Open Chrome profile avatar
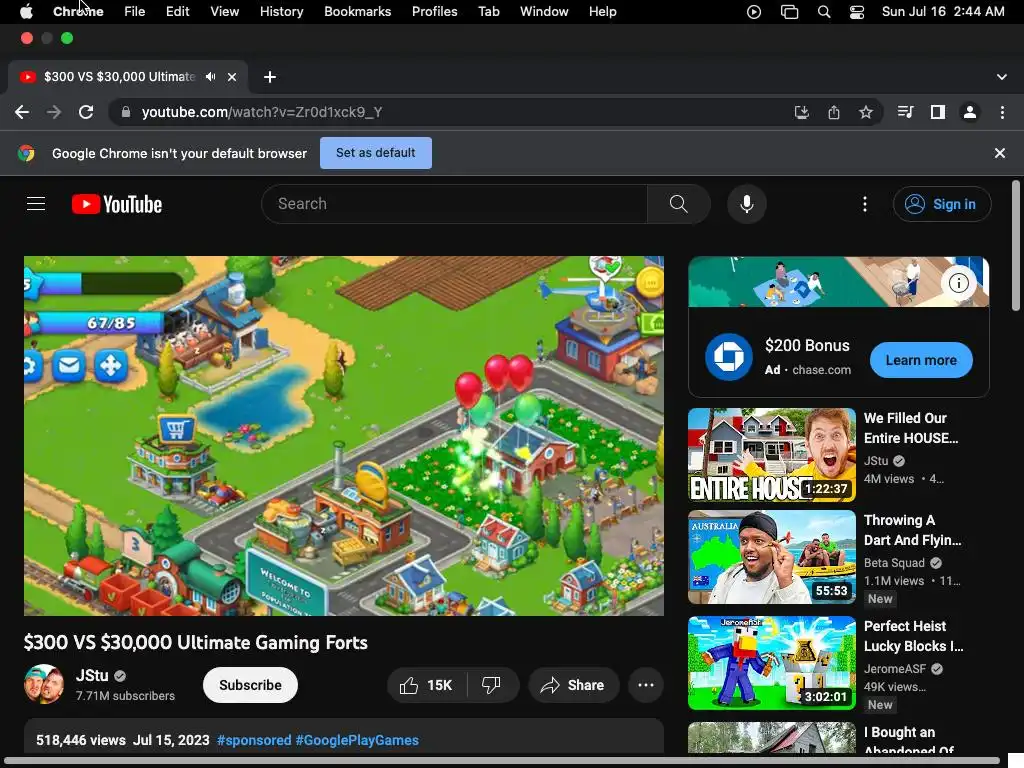 point(970,112)
